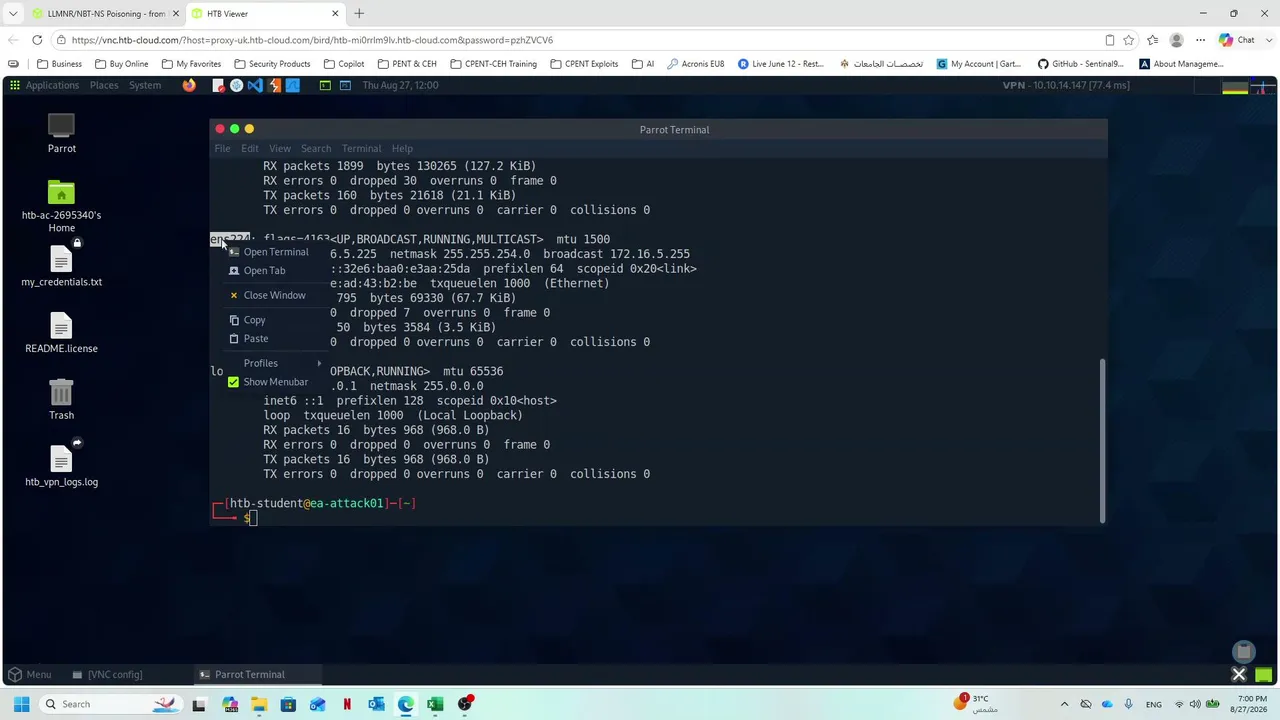Image resolution: width=1280 pixels, height=720 pixels.
Task: Open the terminal Search menu
Action: coord(316,148)
